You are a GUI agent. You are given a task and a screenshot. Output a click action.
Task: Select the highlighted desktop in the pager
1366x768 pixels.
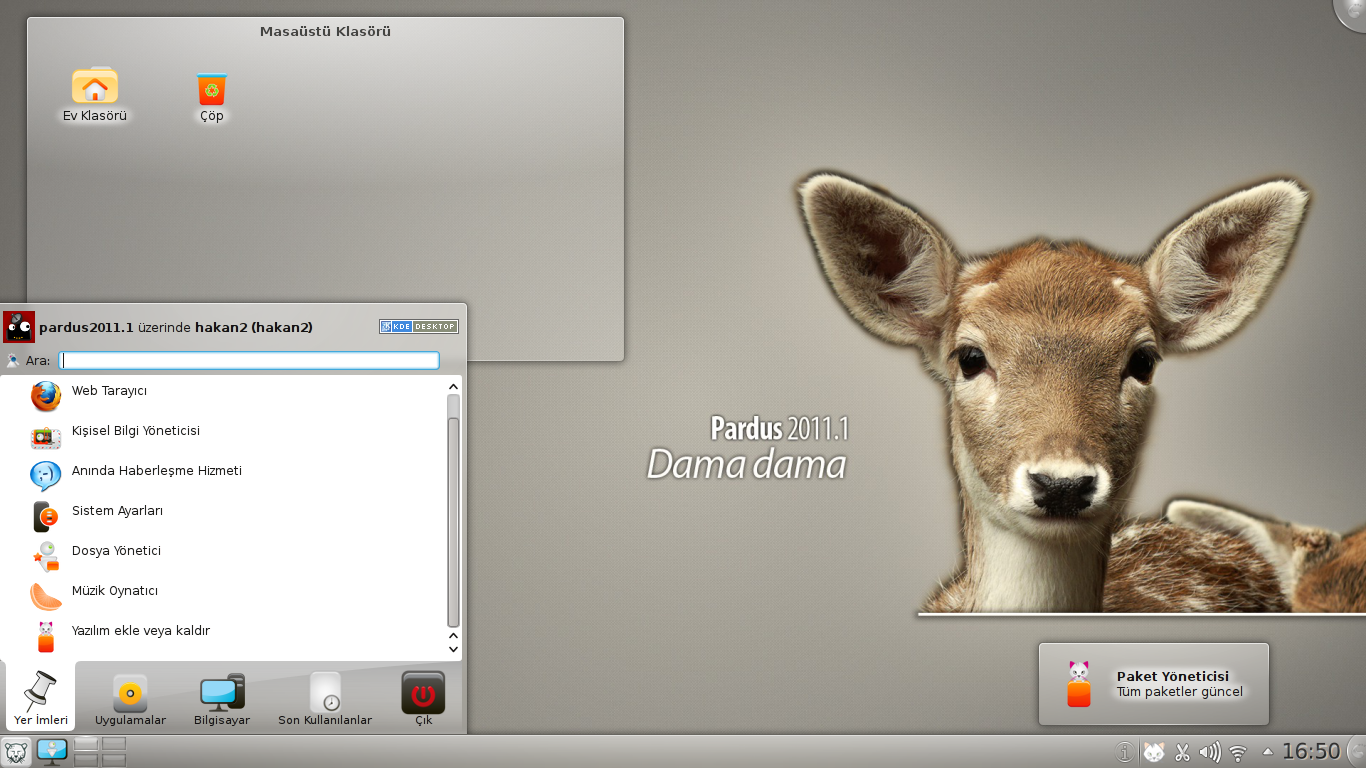click(x=86, y=744)
